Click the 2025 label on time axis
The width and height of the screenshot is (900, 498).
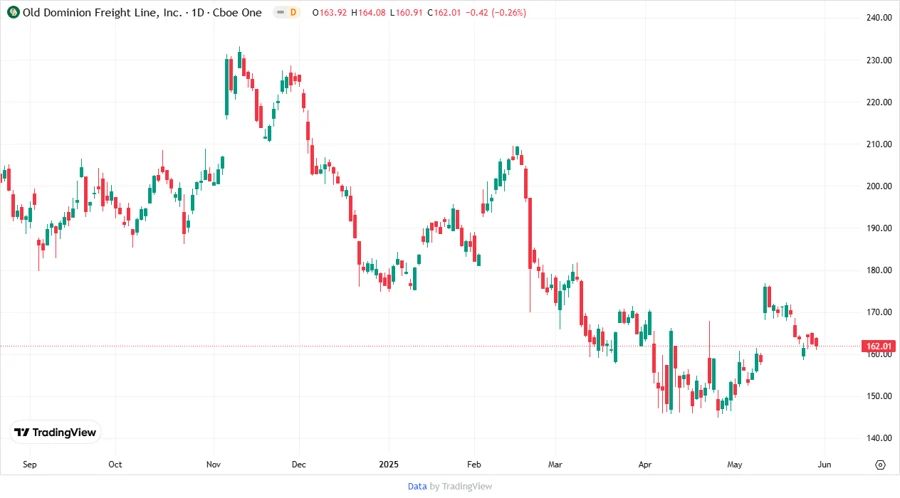click(x=389, y=464)
